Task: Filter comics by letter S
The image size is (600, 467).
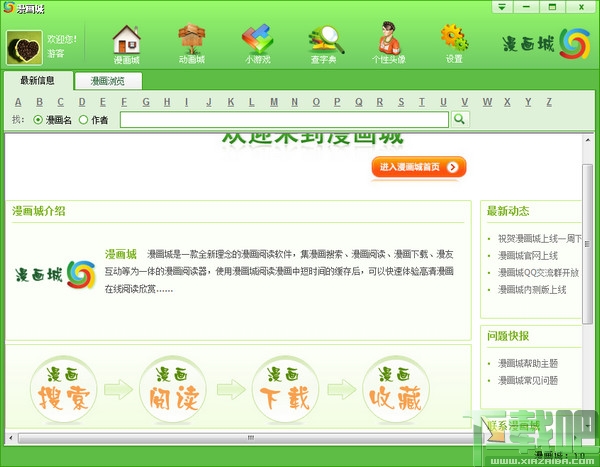Action: [401, 102]
